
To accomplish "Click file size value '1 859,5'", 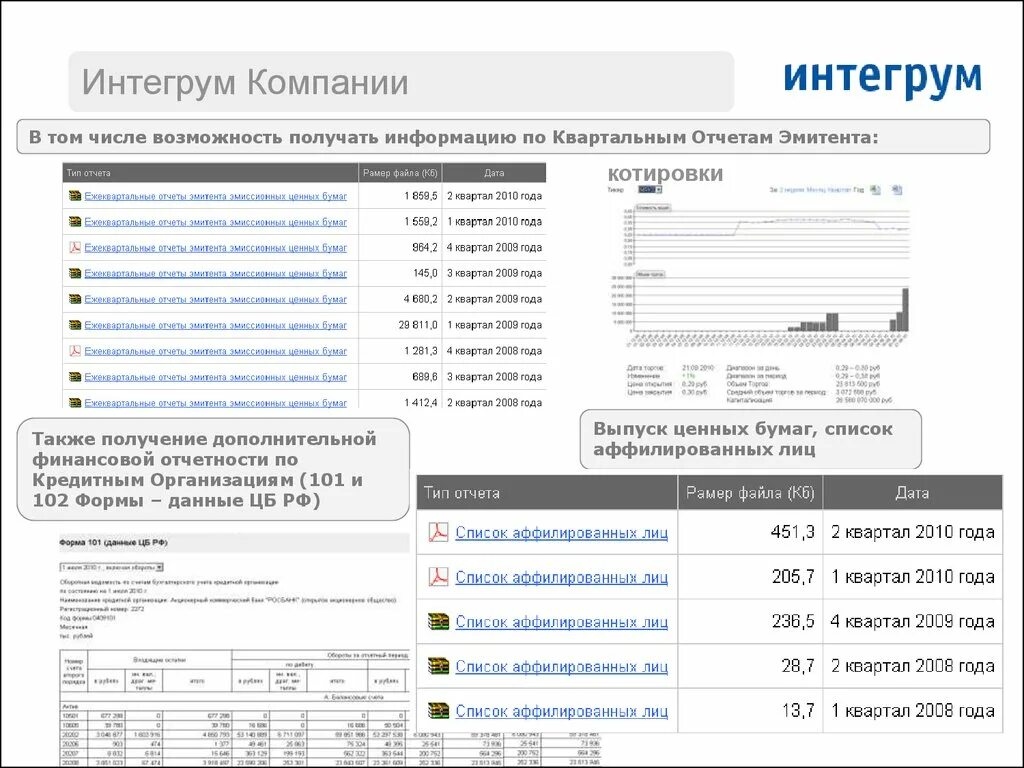I will pos(421,195).
